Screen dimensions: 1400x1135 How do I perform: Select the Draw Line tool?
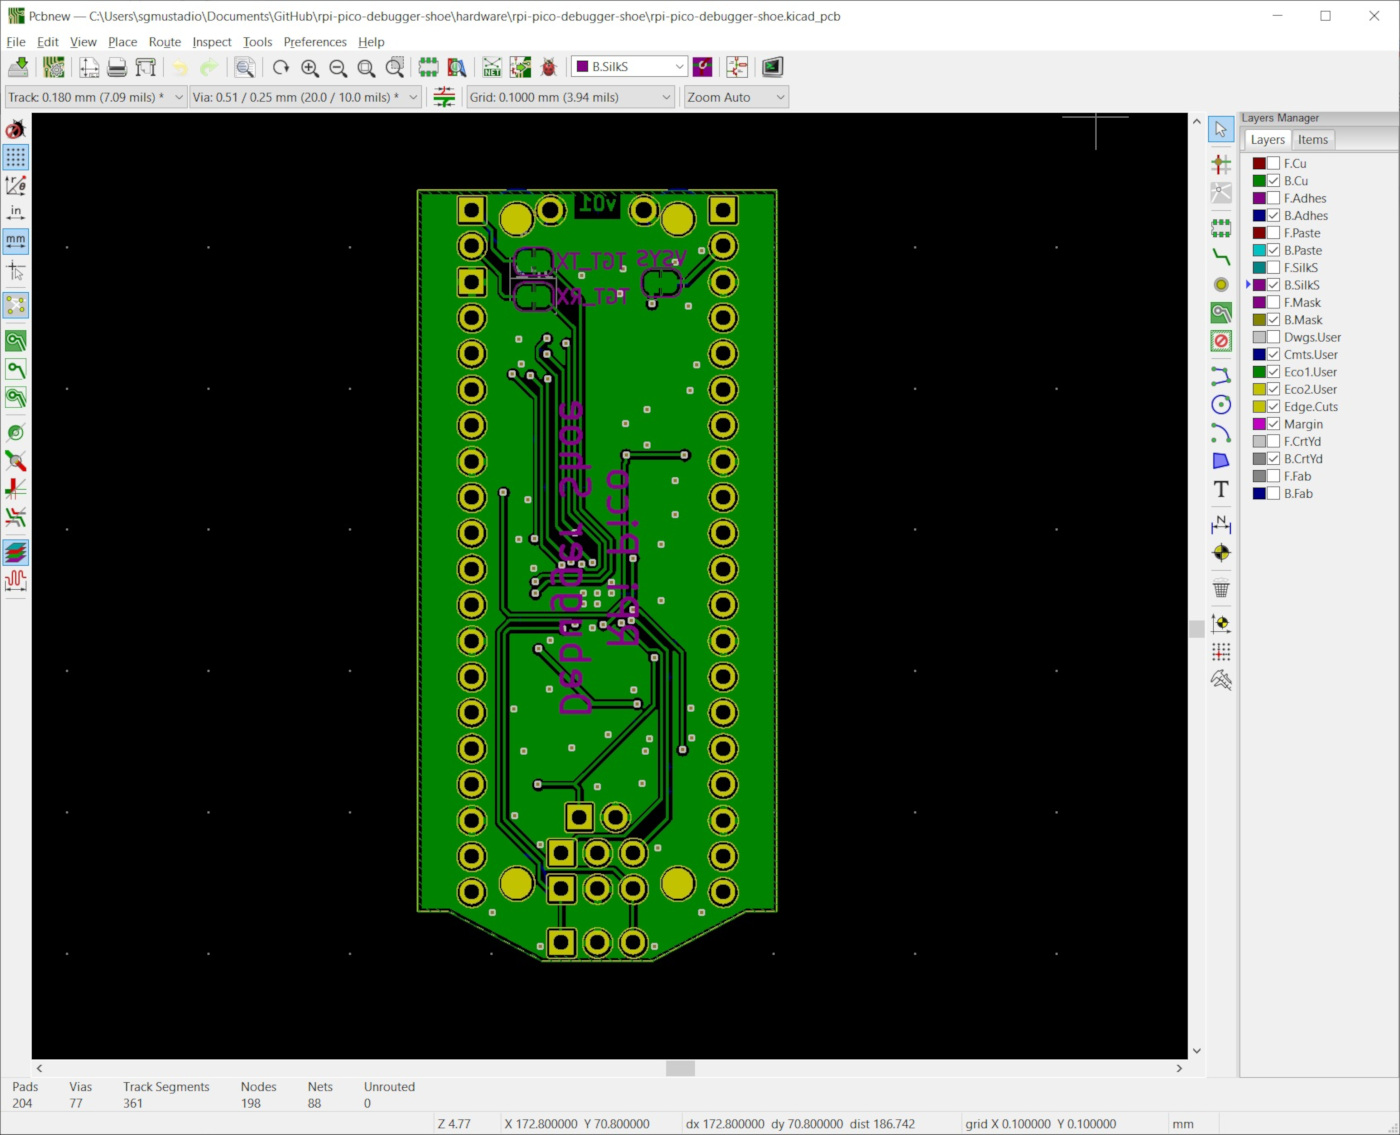pos(1221,377)
